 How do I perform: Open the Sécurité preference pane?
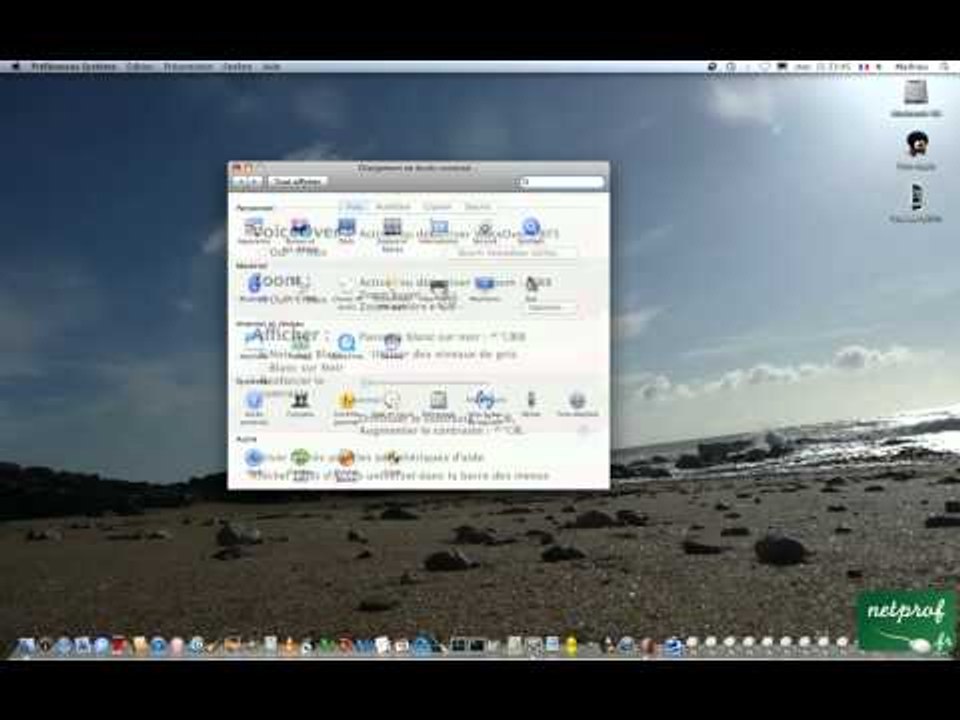click(x=484, y=231)
